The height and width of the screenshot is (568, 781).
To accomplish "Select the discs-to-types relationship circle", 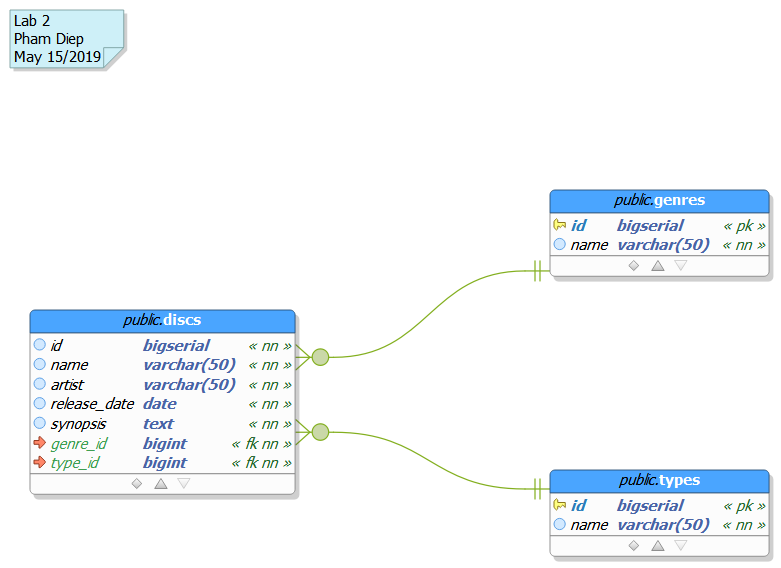I will click(320, 432).
